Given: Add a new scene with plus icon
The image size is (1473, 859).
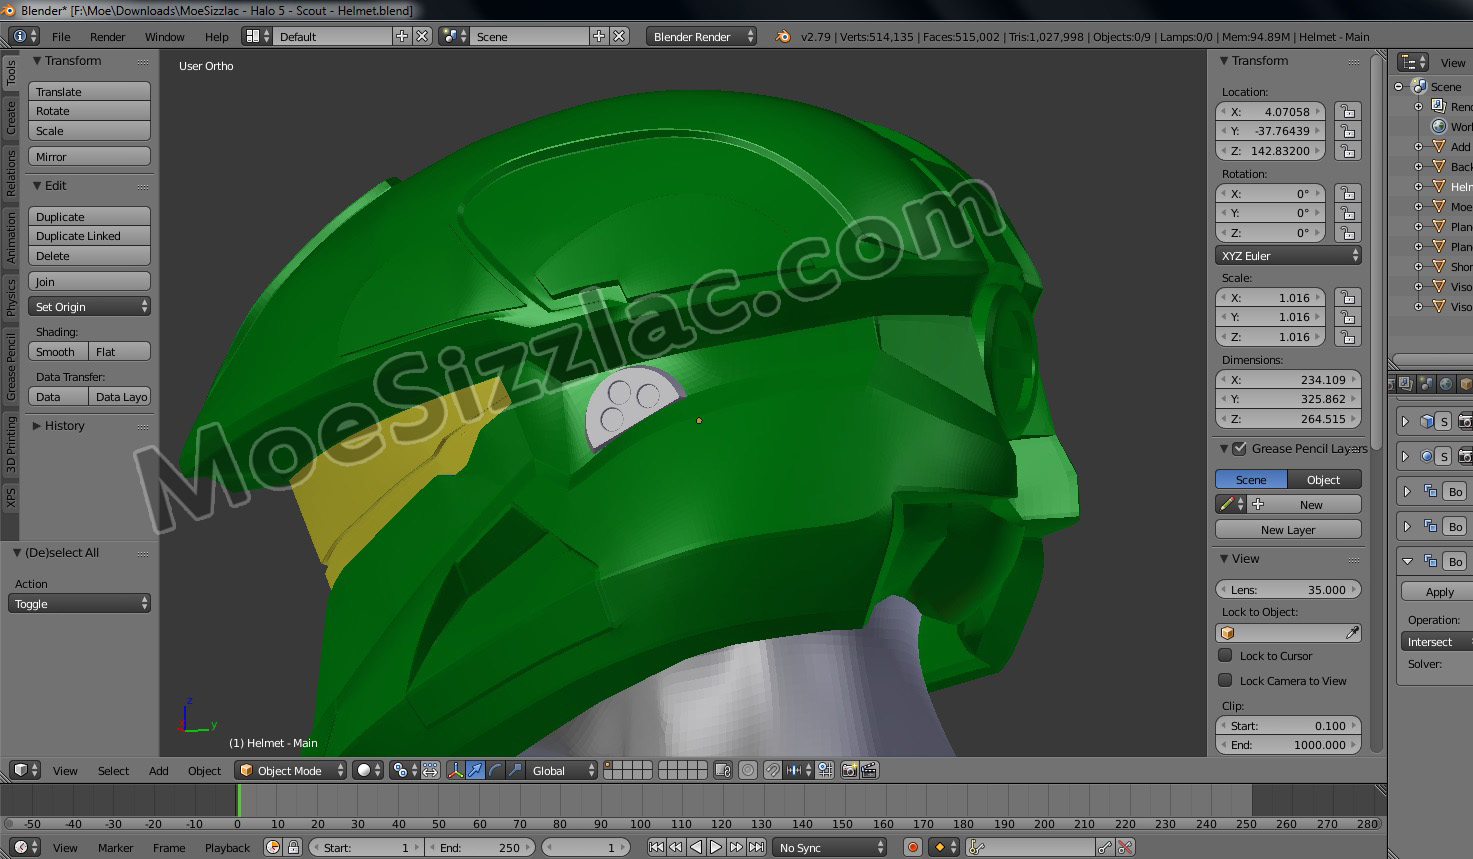Looking at the screenshot, I should tap(599, 36).
